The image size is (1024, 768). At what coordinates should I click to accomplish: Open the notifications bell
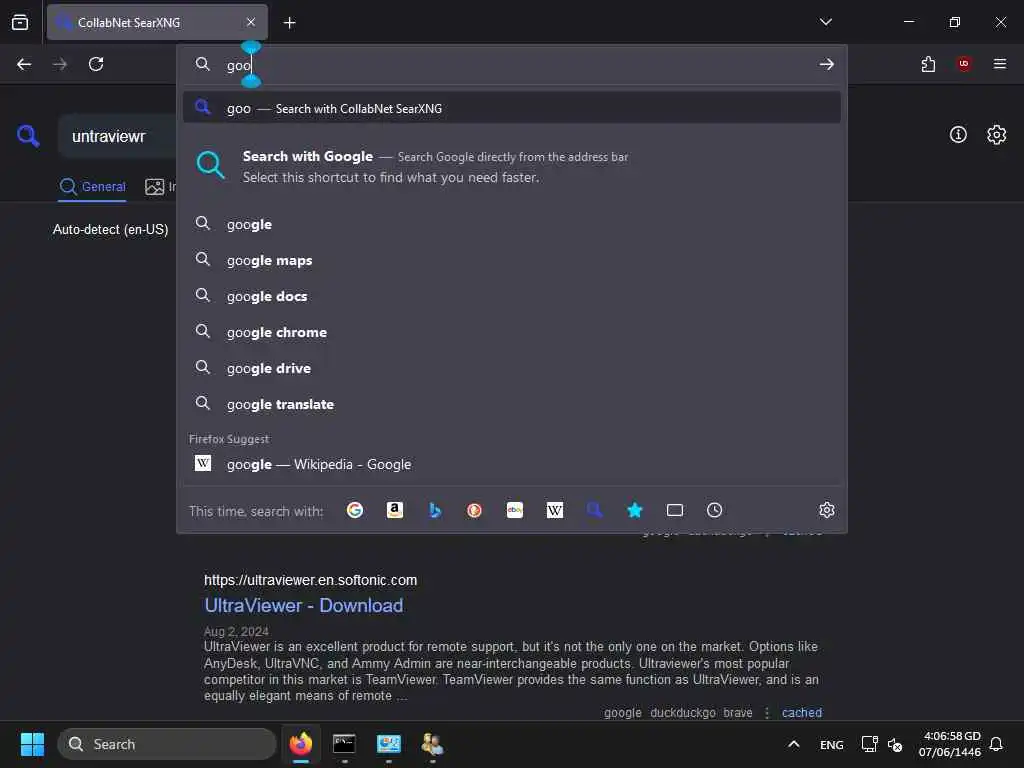(996, 744)
